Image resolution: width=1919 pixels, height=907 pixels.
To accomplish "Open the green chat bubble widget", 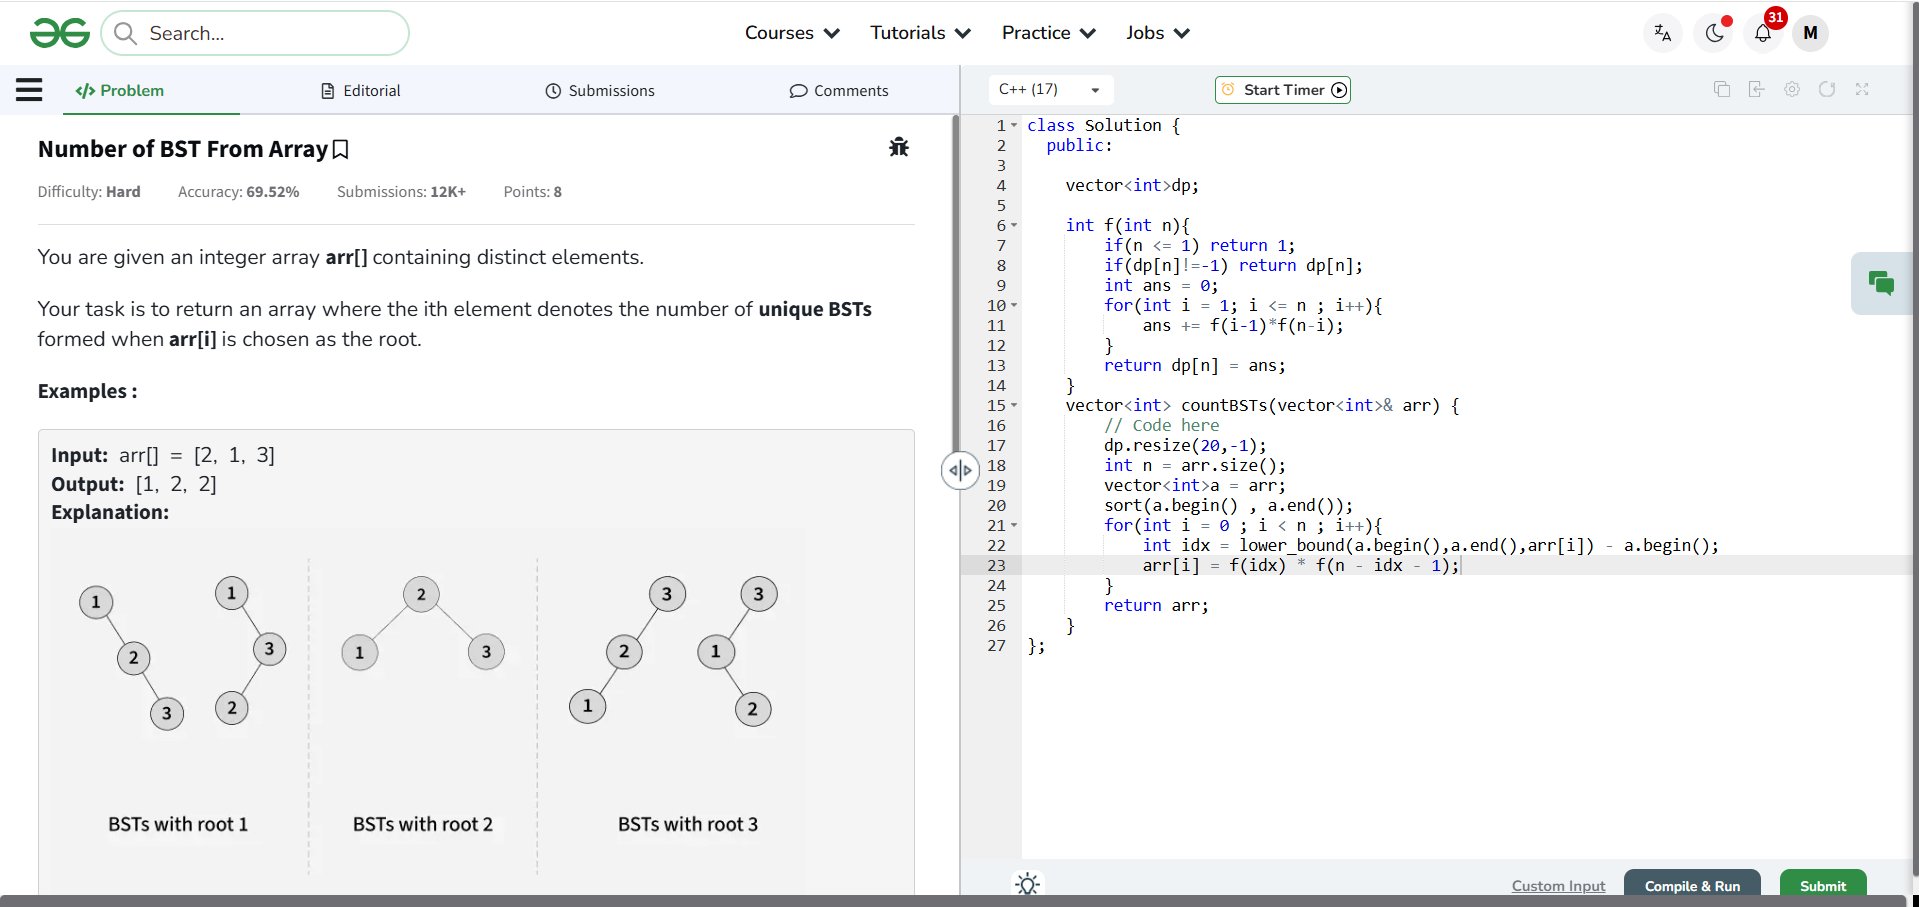I will [x=1881, y=284].
